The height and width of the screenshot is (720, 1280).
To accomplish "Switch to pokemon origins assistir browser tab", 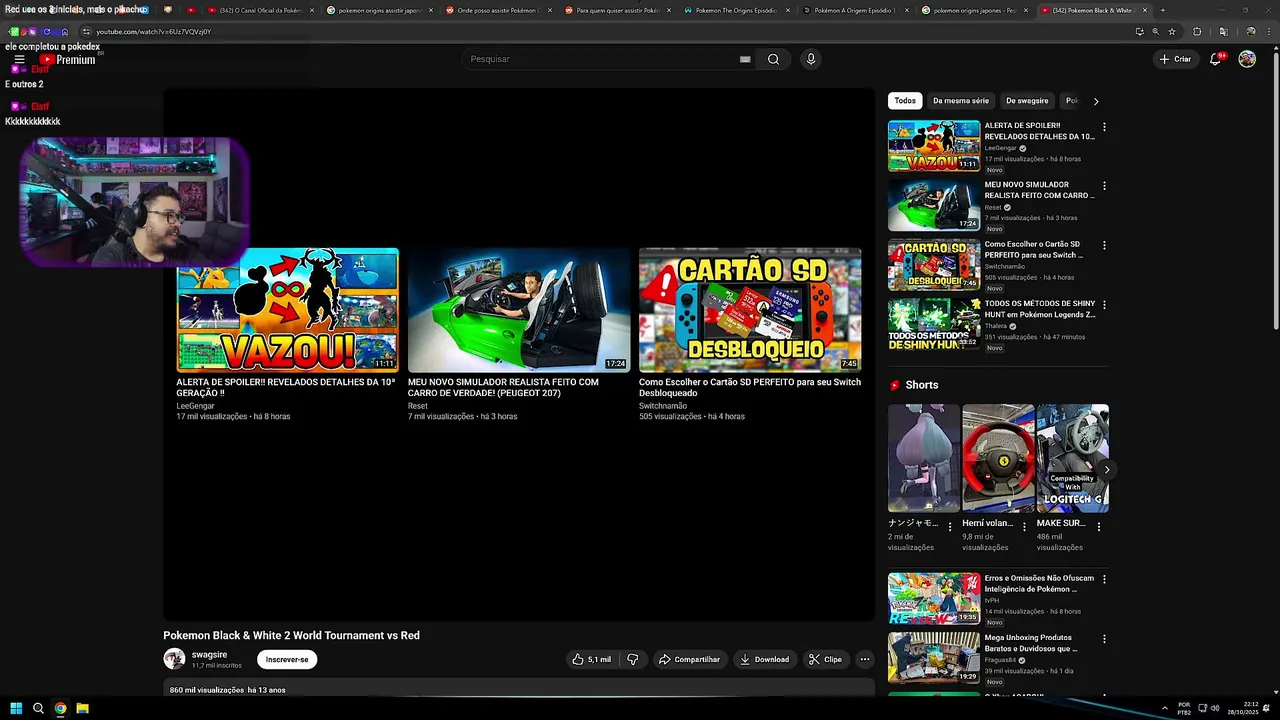I will tap(379, 10).
